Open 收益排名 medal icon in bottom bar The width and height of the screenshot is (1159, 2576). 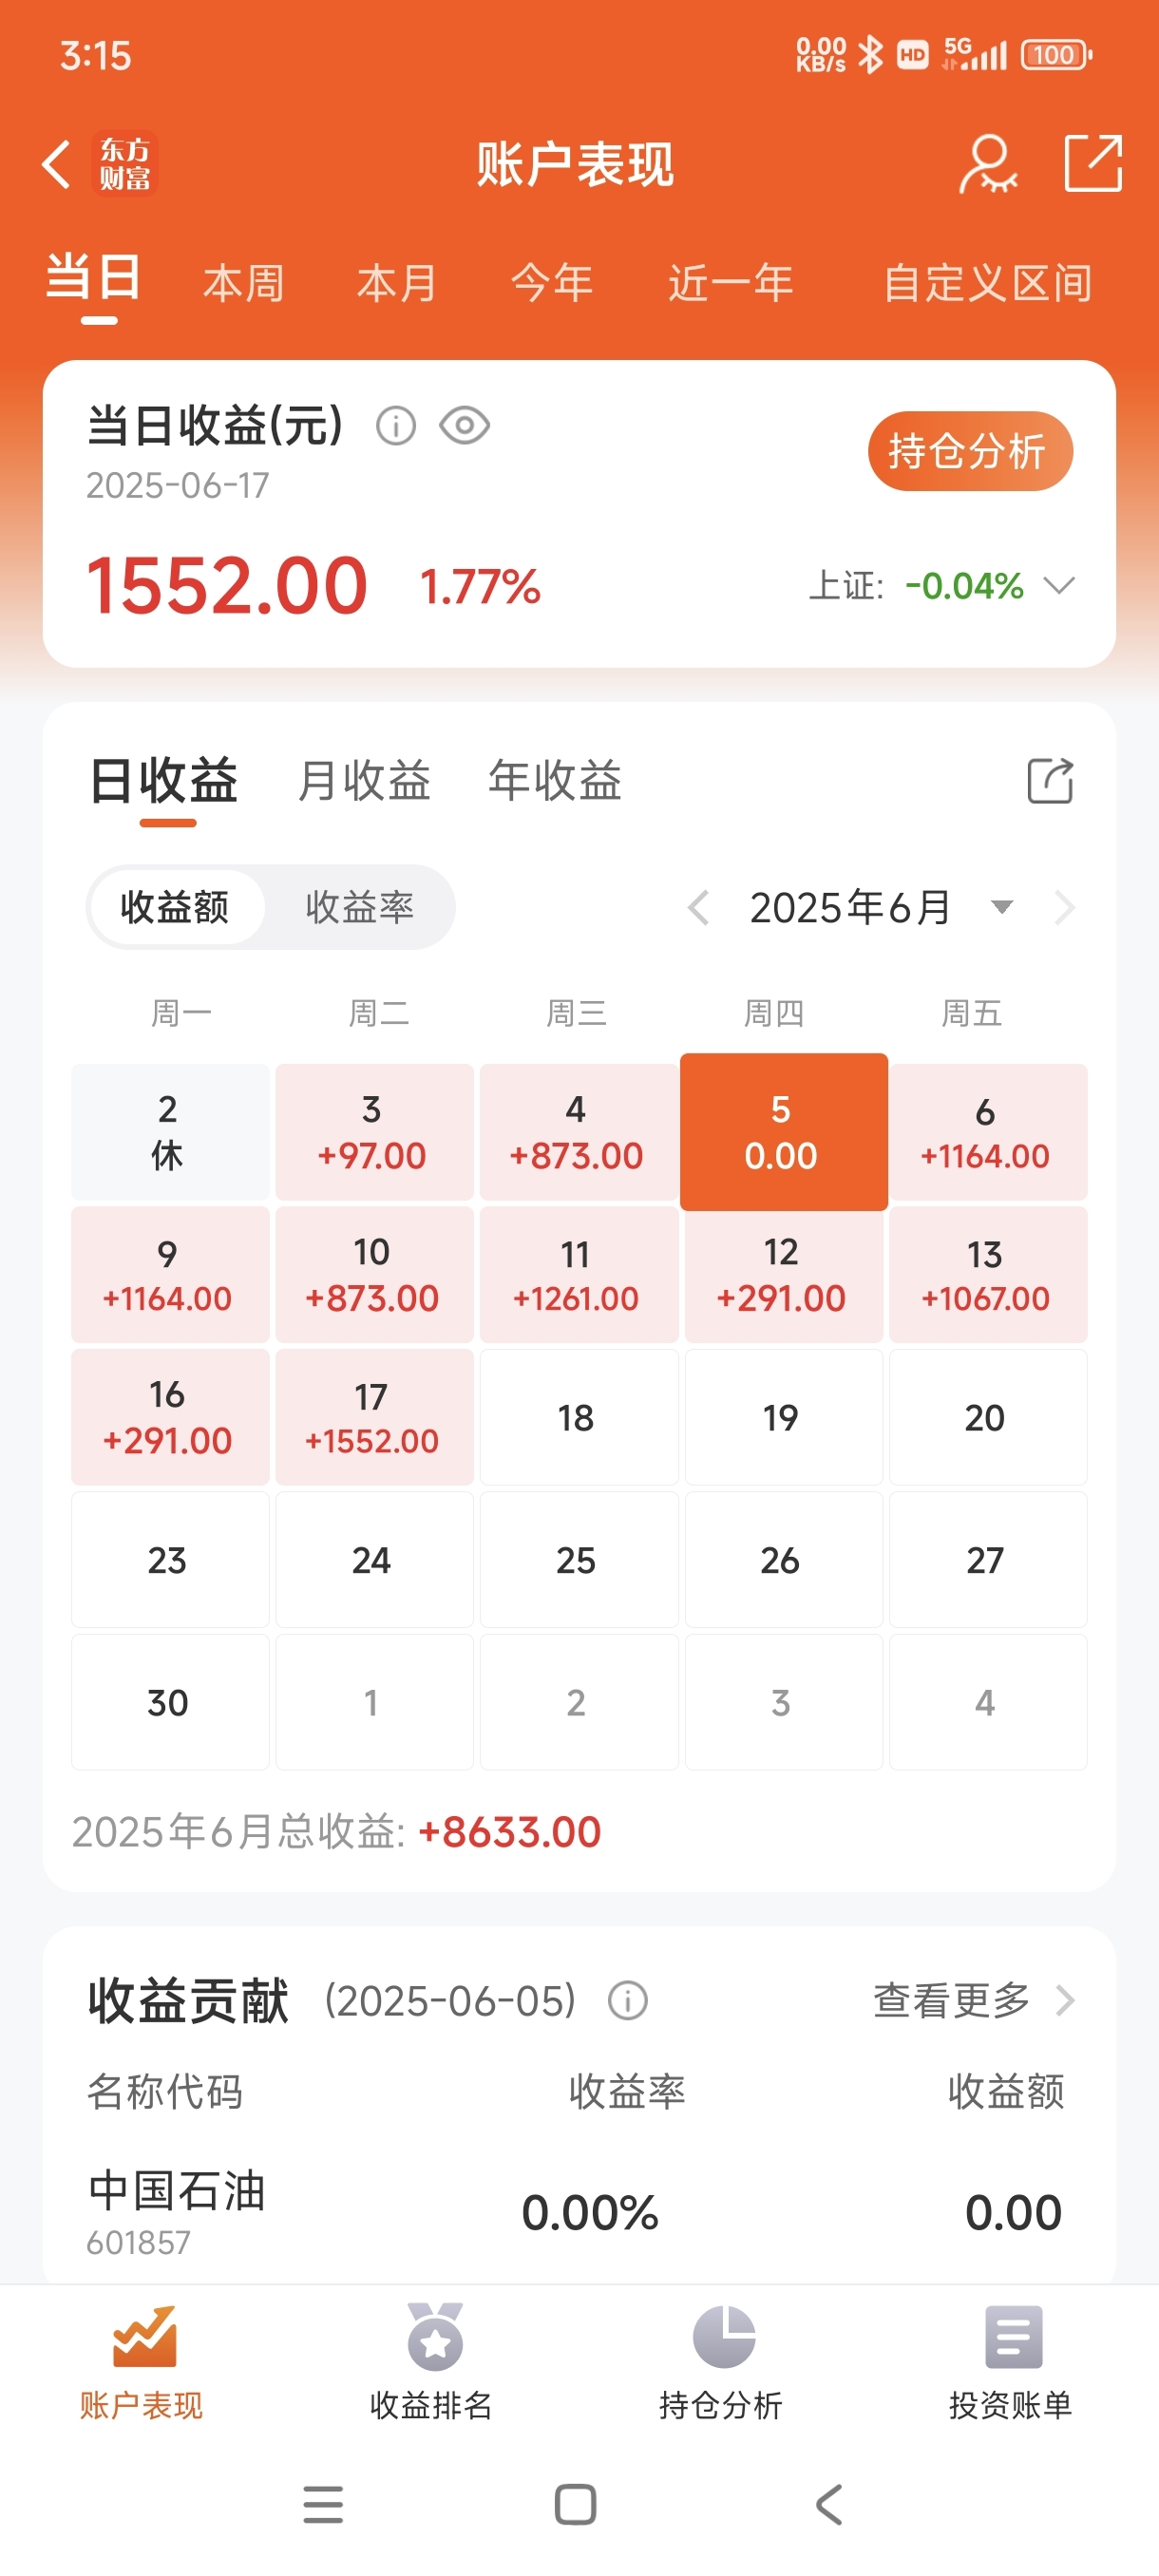coord(434,2336)
